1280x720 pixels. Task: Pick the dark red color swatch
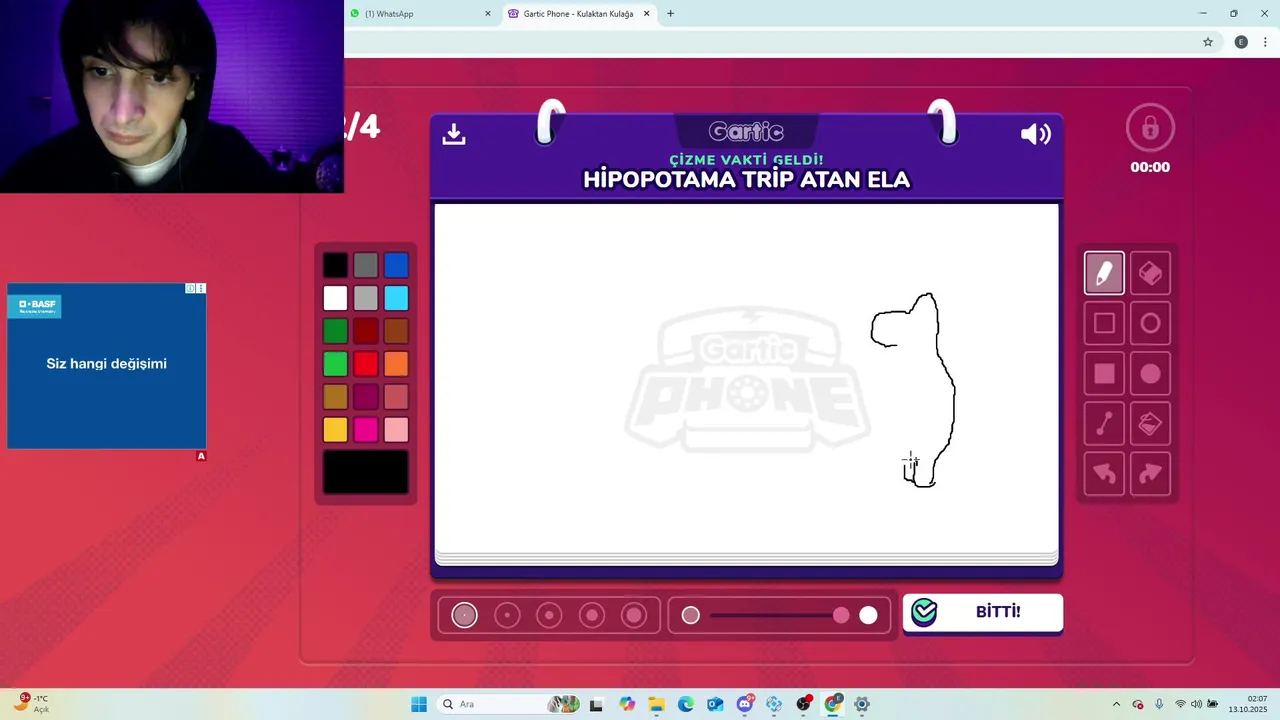click(x=366, y=331)
